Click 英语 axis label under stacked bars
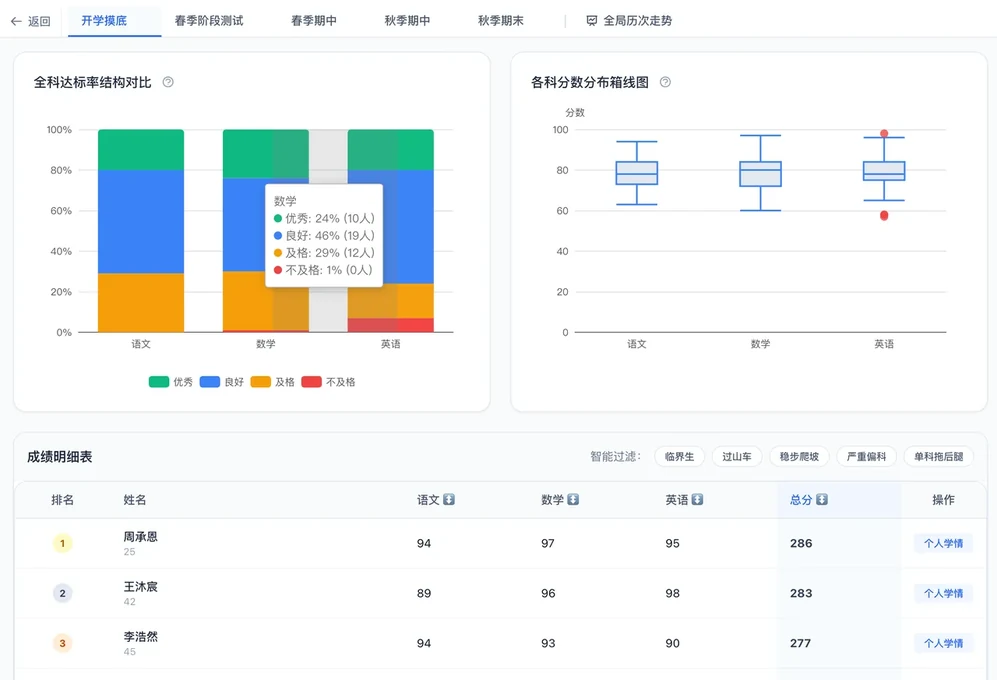The width and height of the screenshot is (997, 680). click(x=390, y=343)
